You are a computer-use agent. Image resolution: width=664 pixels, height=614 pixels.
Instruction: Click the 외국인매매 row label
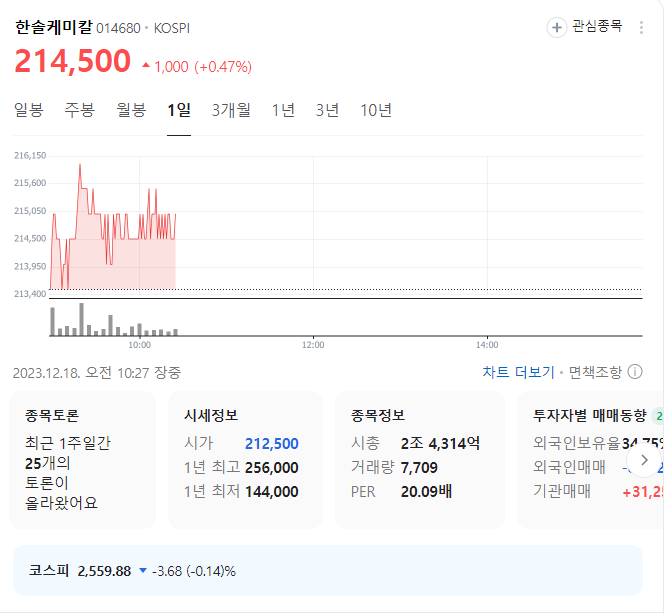tap(569, 467)
